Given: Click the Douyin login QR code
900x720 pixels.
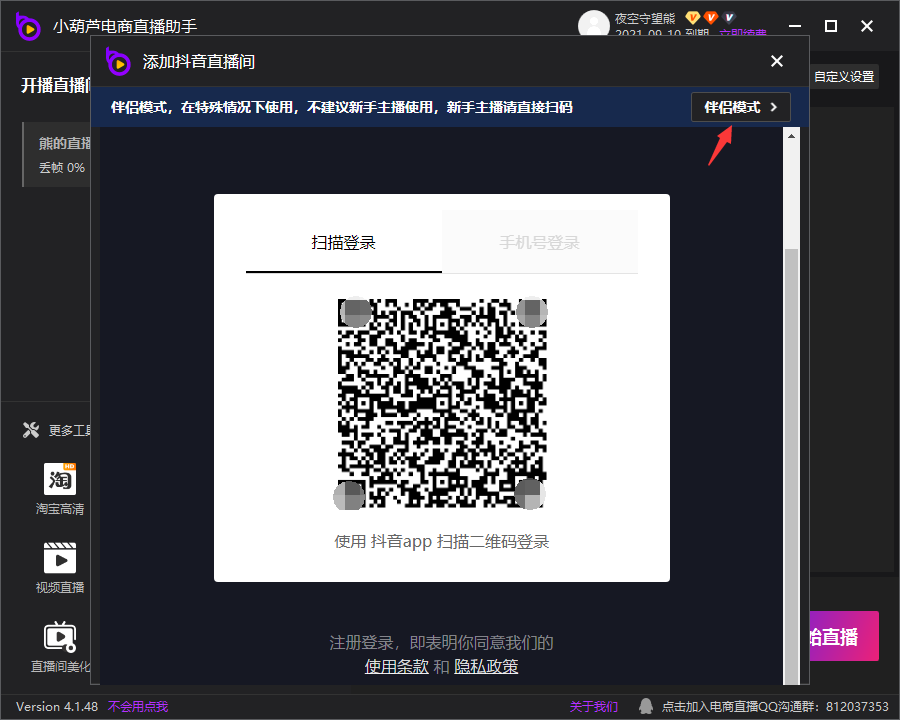Looking at the screenshot, I should (442, 403).
